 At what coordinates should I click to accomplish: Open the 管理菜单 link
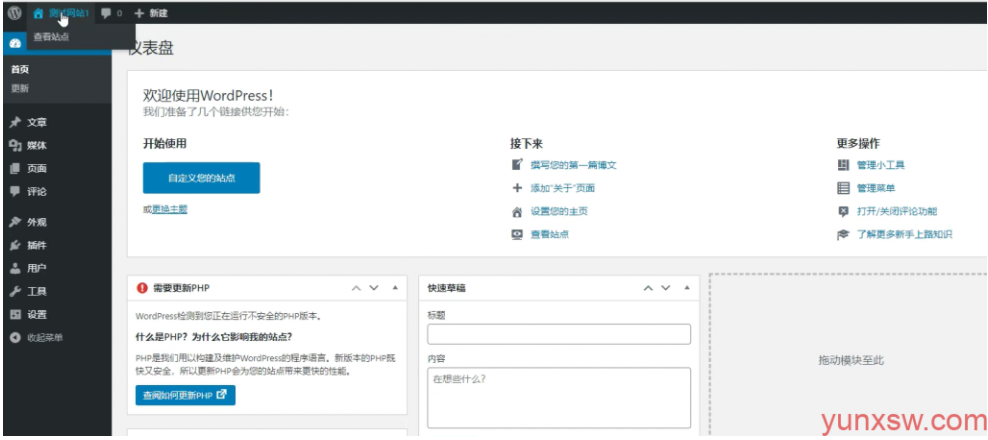(x=876, y=188)
